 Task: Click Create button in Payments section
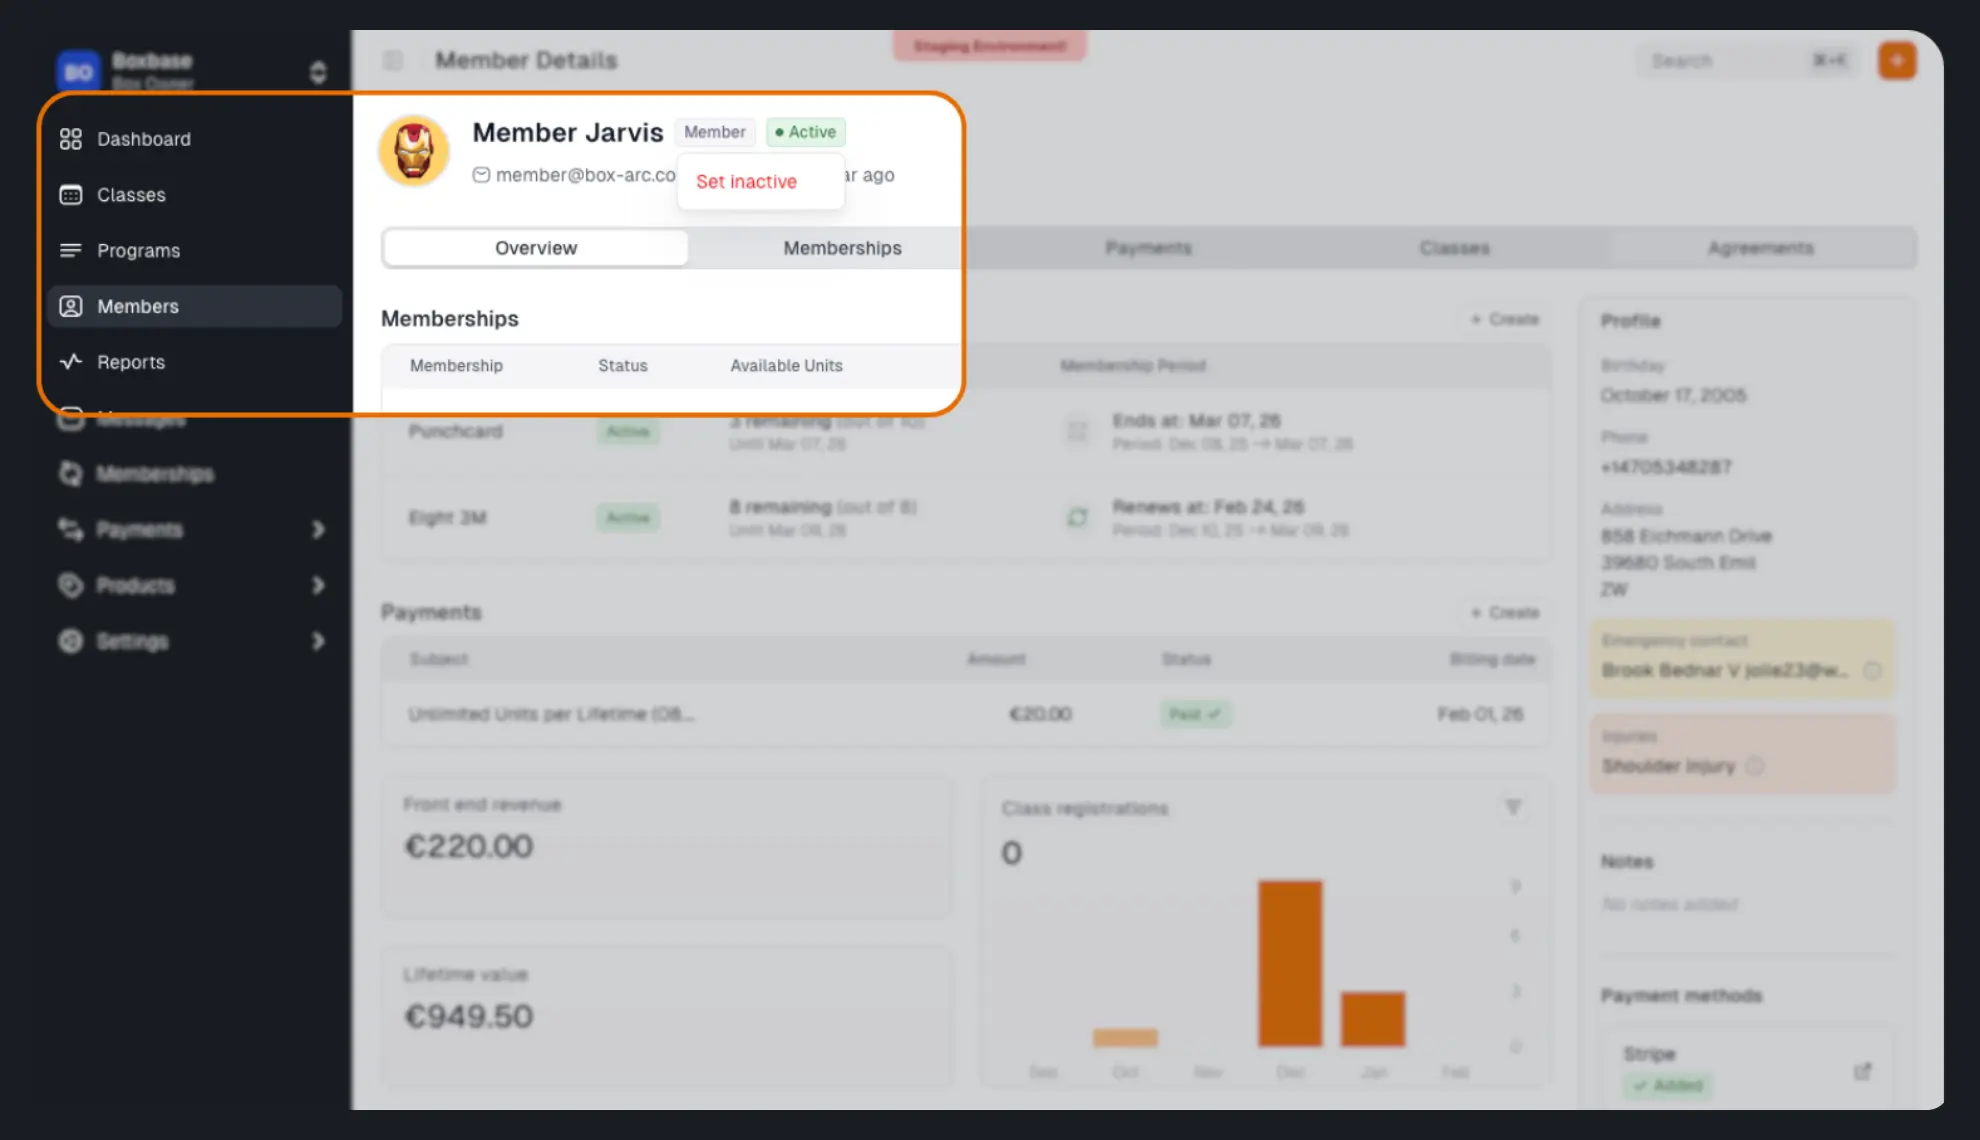1505,612
